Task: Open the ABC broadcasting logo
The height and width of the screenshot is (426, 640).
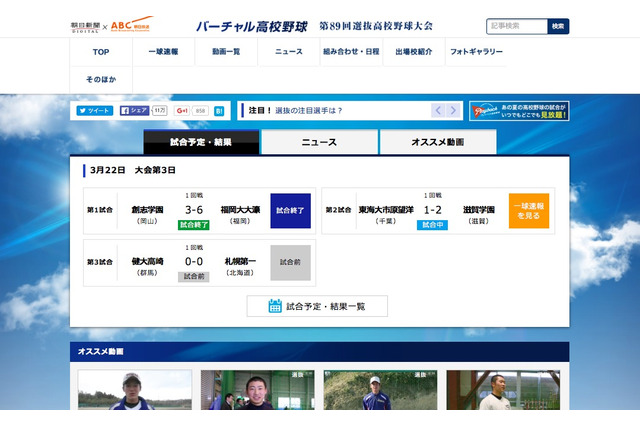Action: (x=131, y=24)
